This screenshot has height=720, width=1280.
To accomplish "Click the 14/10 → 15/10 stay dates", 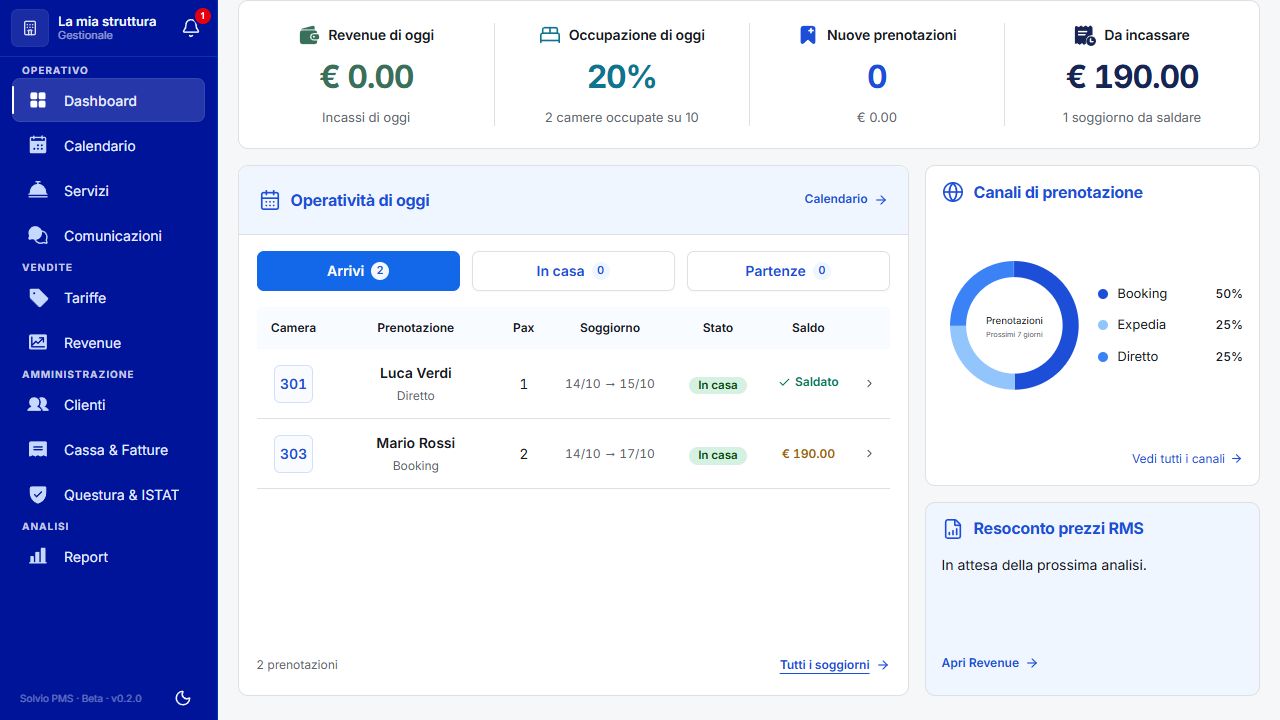I will point(610,384).
